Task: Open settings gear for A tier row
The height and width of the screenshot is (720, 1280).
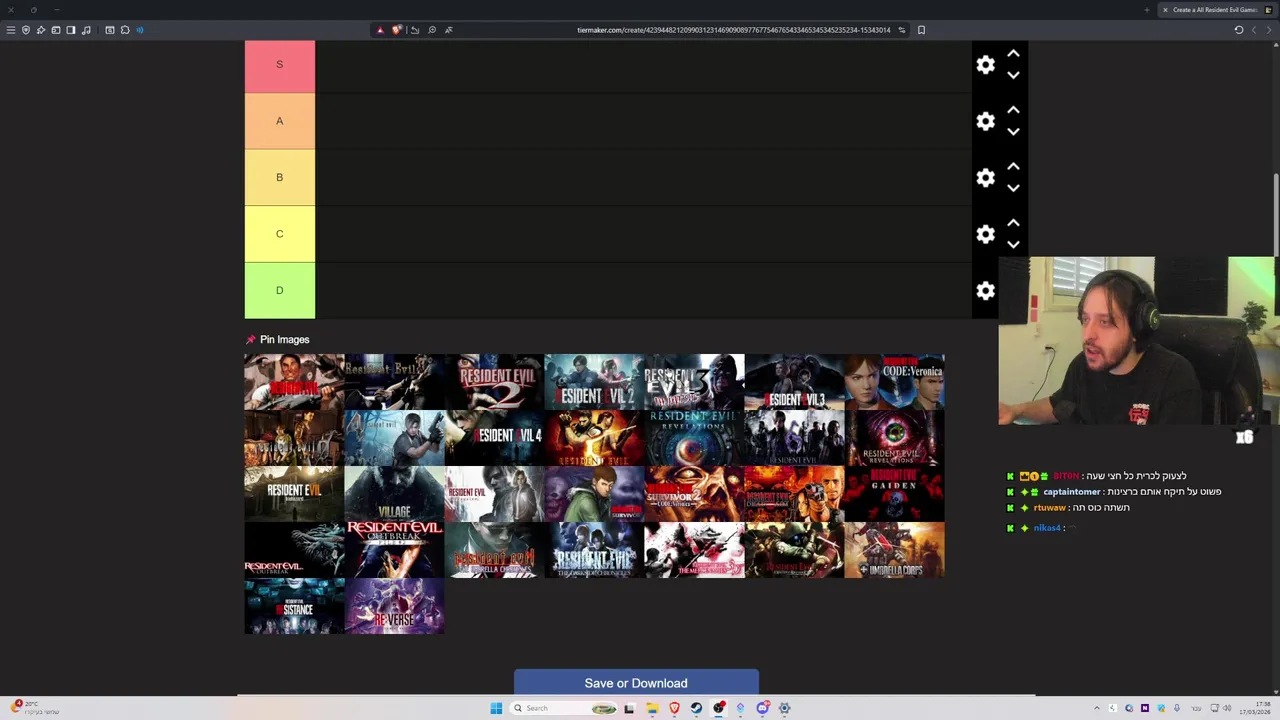Action: pos(985,121)
